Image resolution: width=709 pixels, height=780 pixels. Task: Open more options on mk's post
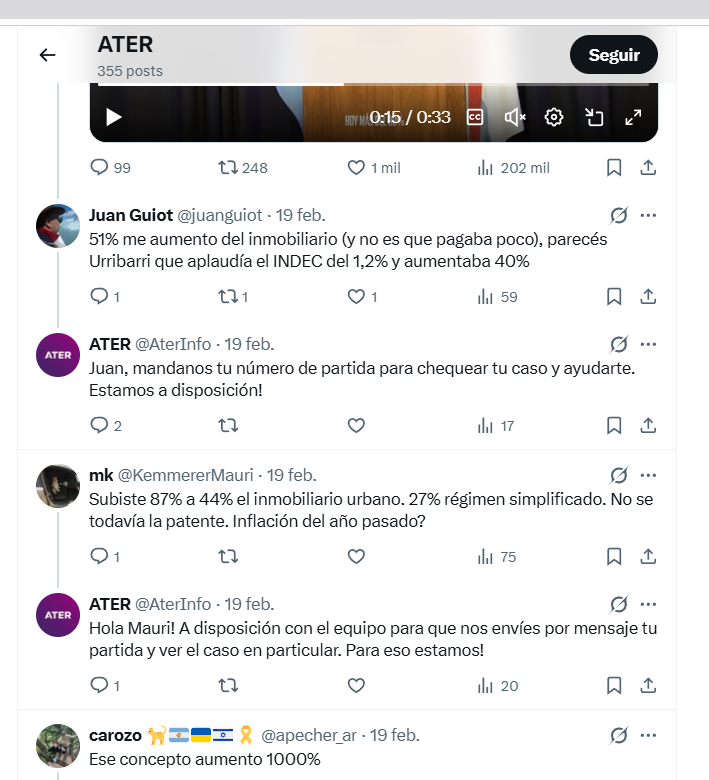point(648,475)
